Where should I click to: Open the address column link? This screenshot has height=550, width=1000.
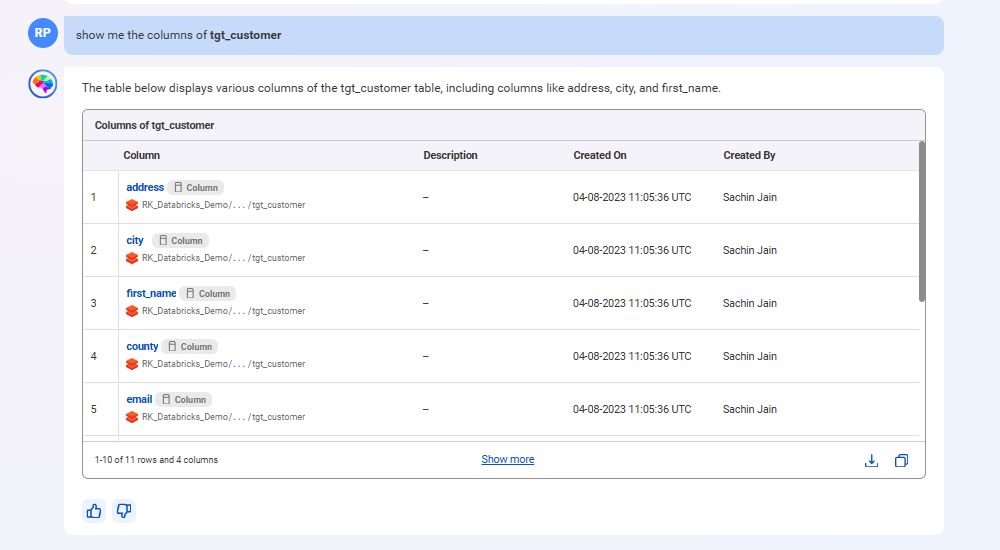tap(145, 187)
